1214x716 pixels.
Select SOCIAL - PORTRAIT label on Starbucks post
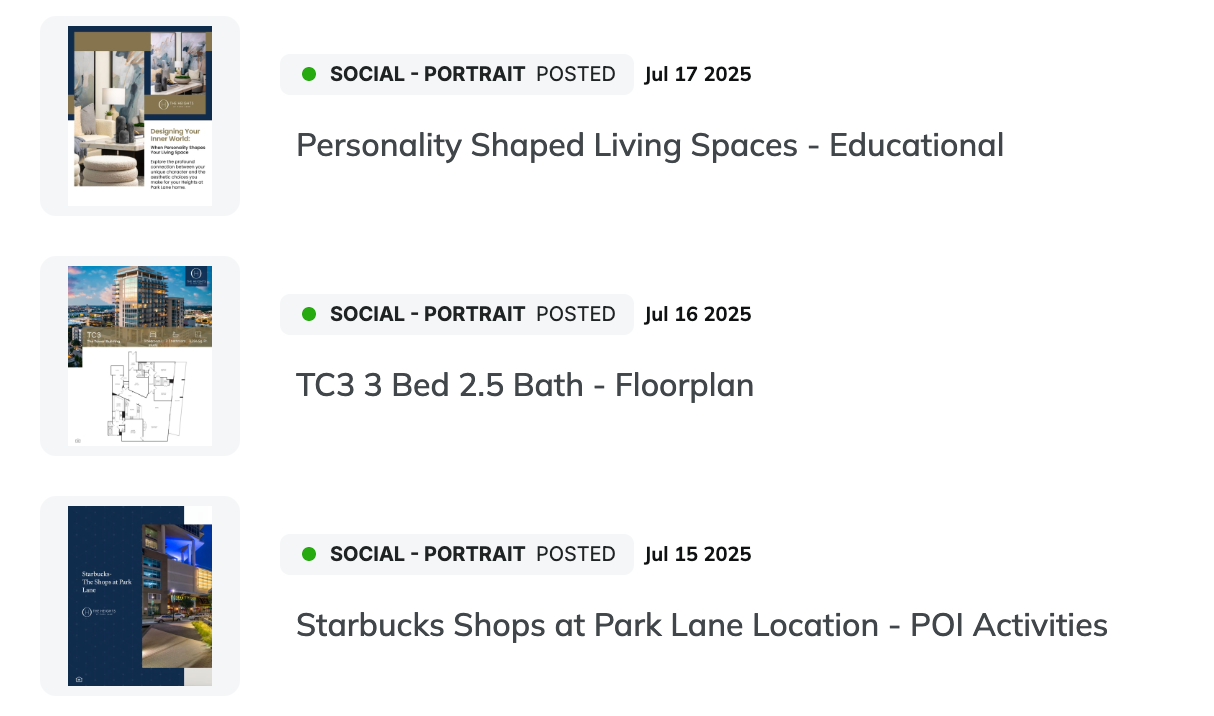(x=427, y=554)
